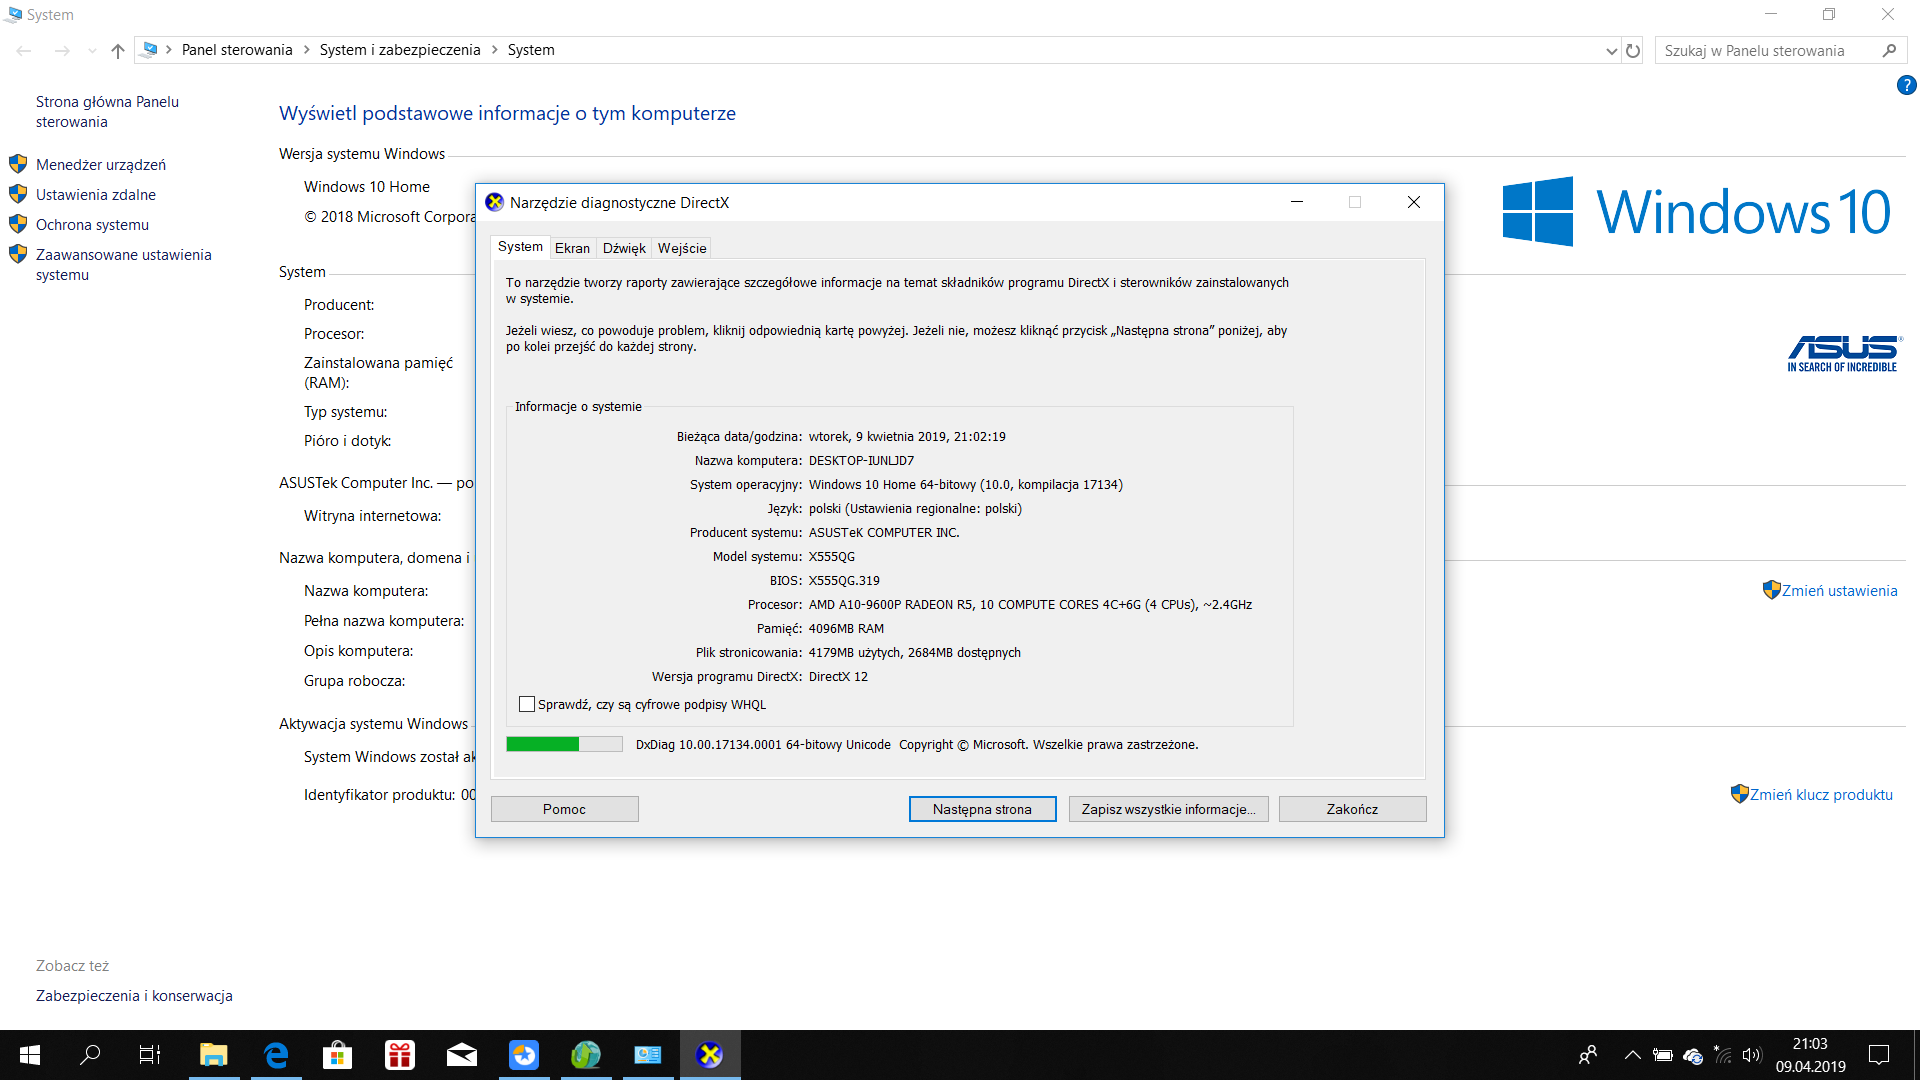The width and height of the screenshot is (1920, 1080).
Task: Open Zaawansowane ustawienia systemu
Action: [124, 265]
